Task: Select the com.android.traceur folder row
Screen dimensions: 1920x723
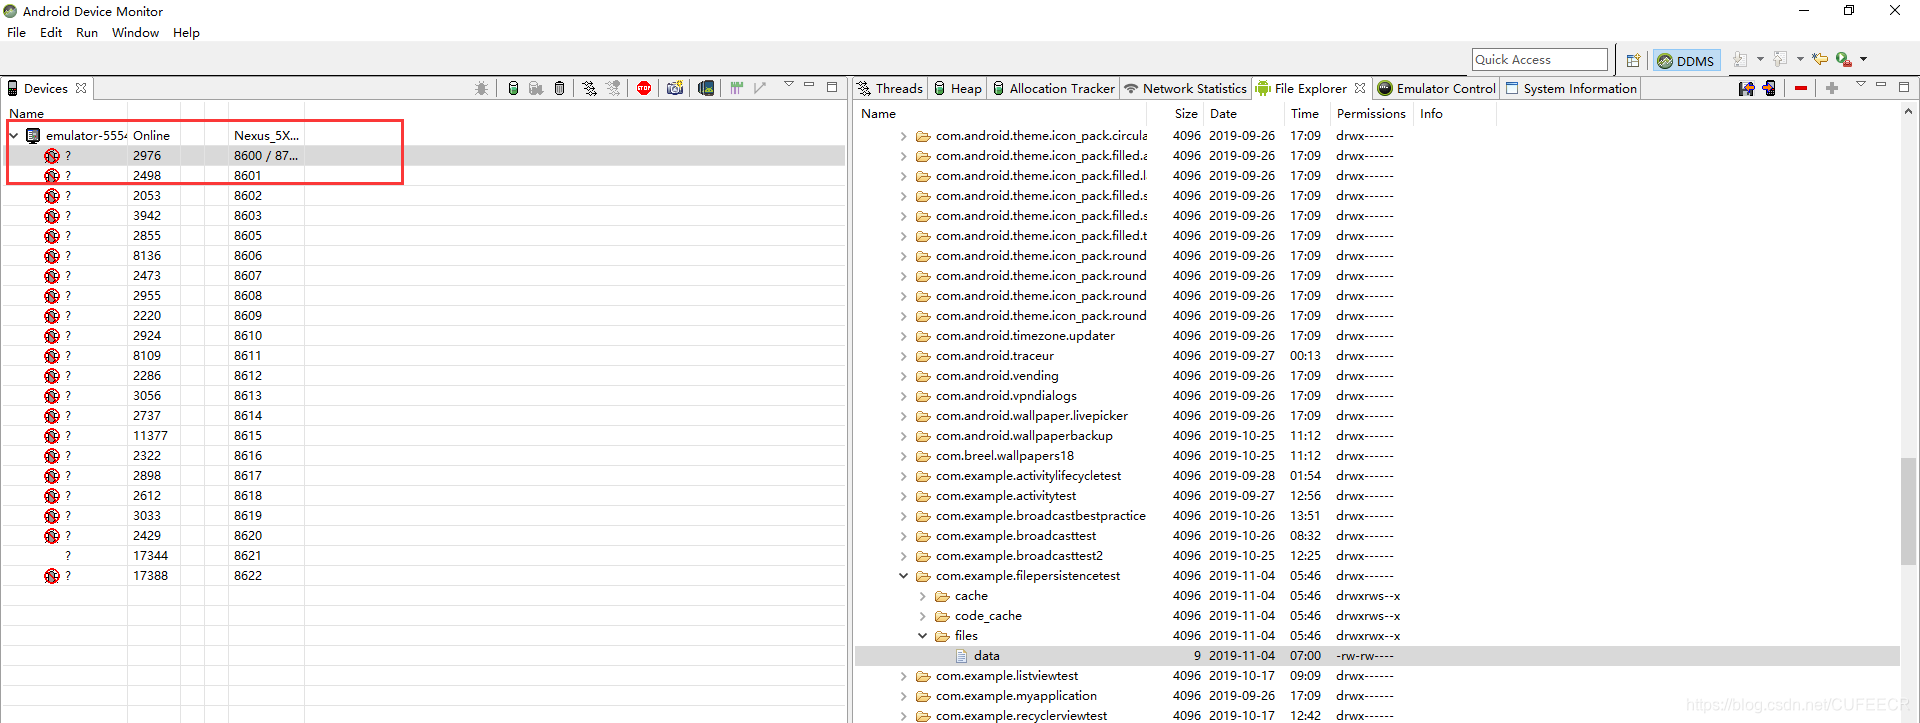Action: click(x=1377, y=355)
